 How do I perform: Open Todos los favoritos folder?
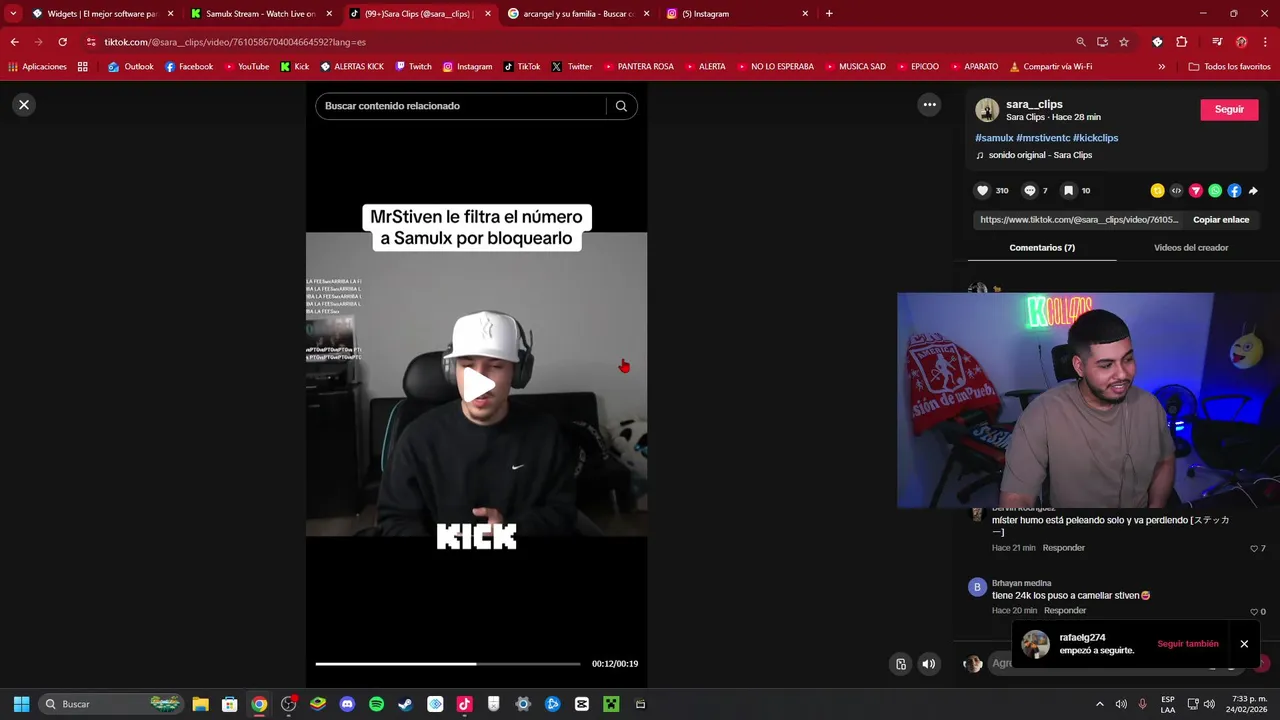coord(1229,67)
